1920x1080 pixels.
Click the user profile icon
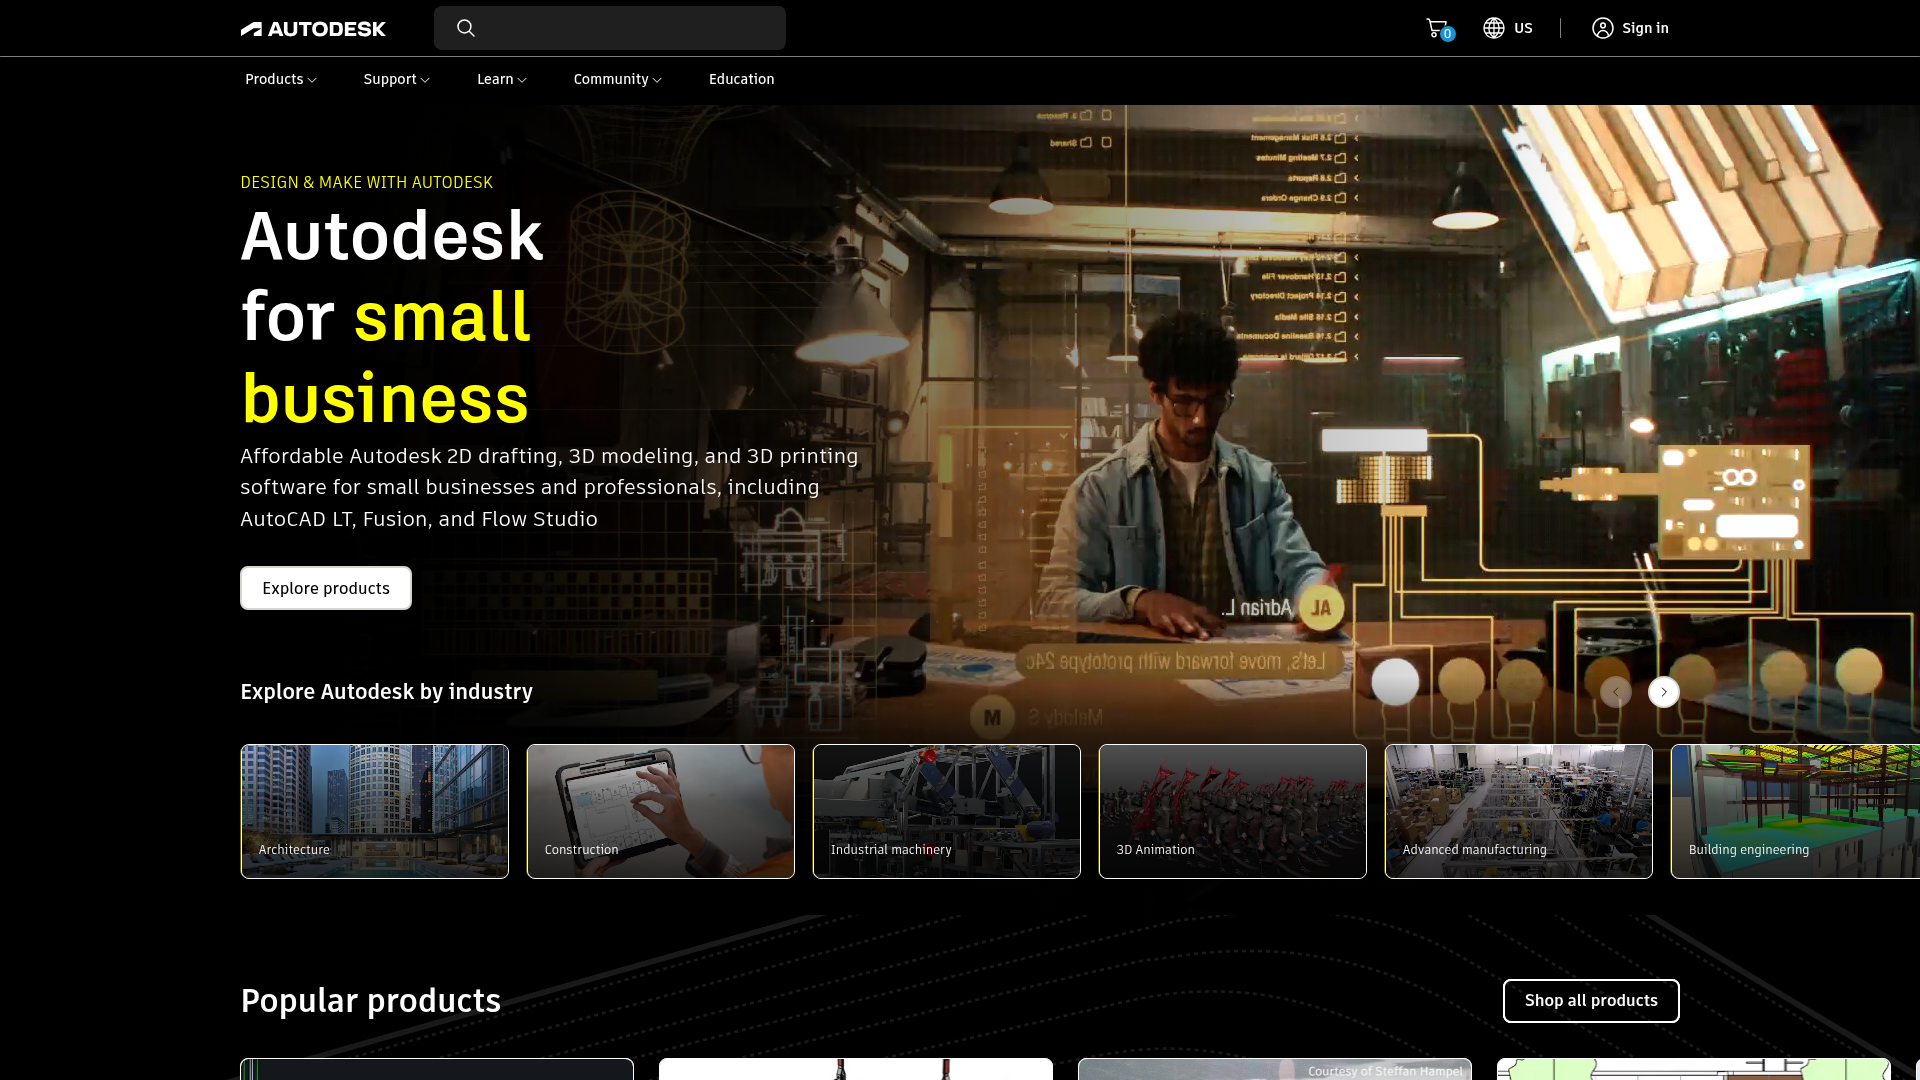coord(1603,28)
